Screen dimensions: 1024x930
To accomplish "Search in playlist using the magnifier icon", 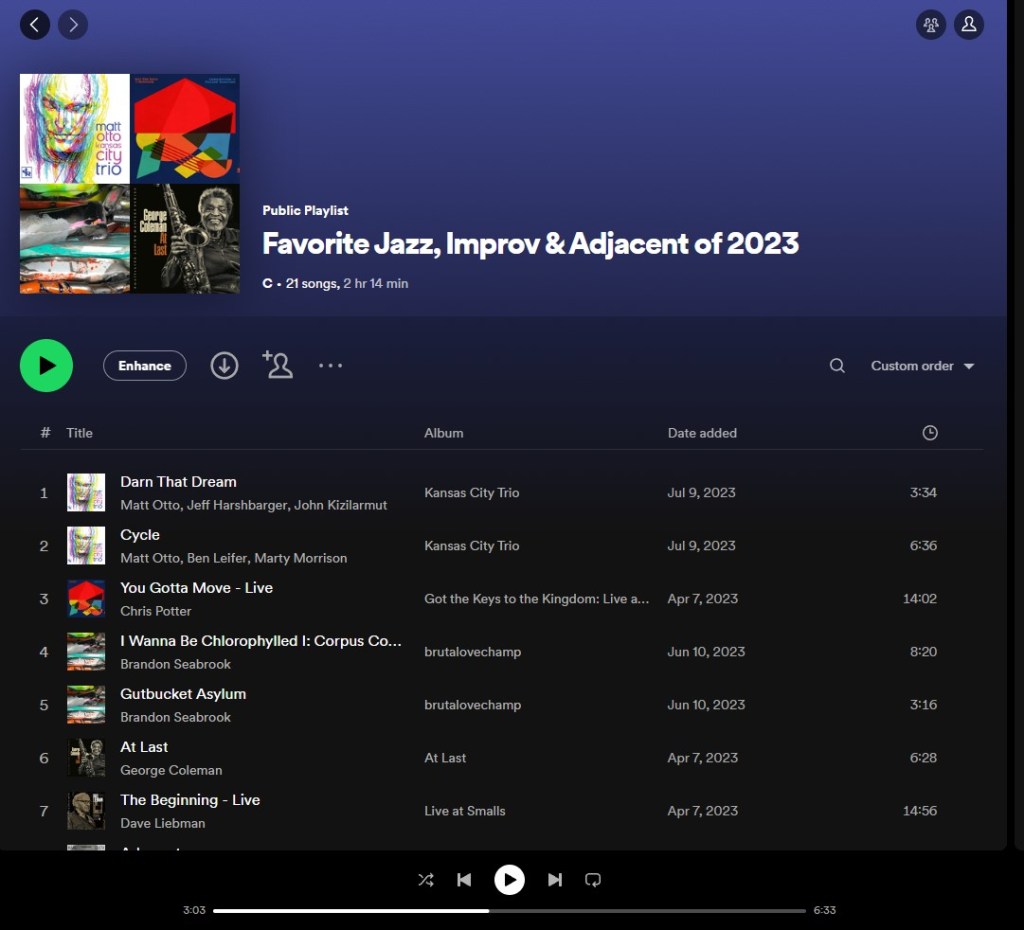I will [x=837, y=366].
